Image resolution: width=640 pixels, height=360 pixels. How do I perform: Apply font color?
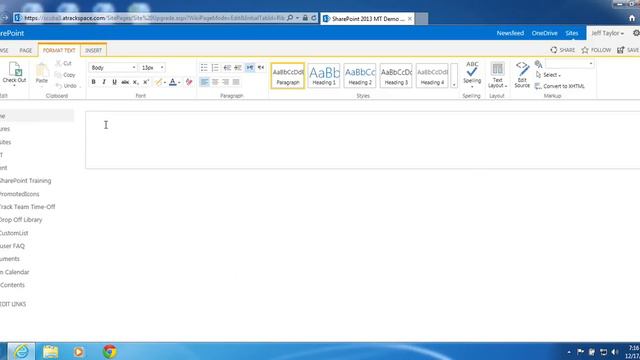click(173, 82)
